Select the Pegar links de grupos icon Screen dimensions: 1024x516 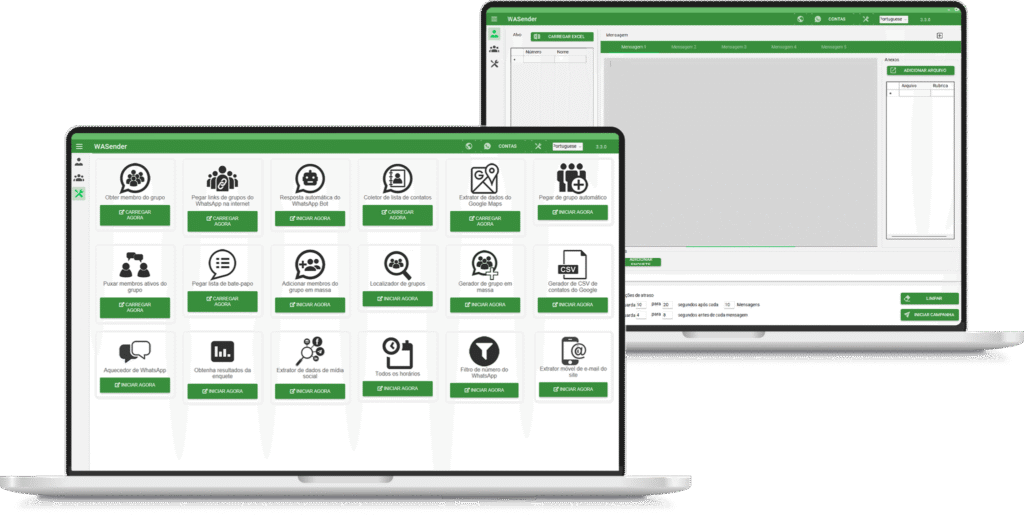222,178
